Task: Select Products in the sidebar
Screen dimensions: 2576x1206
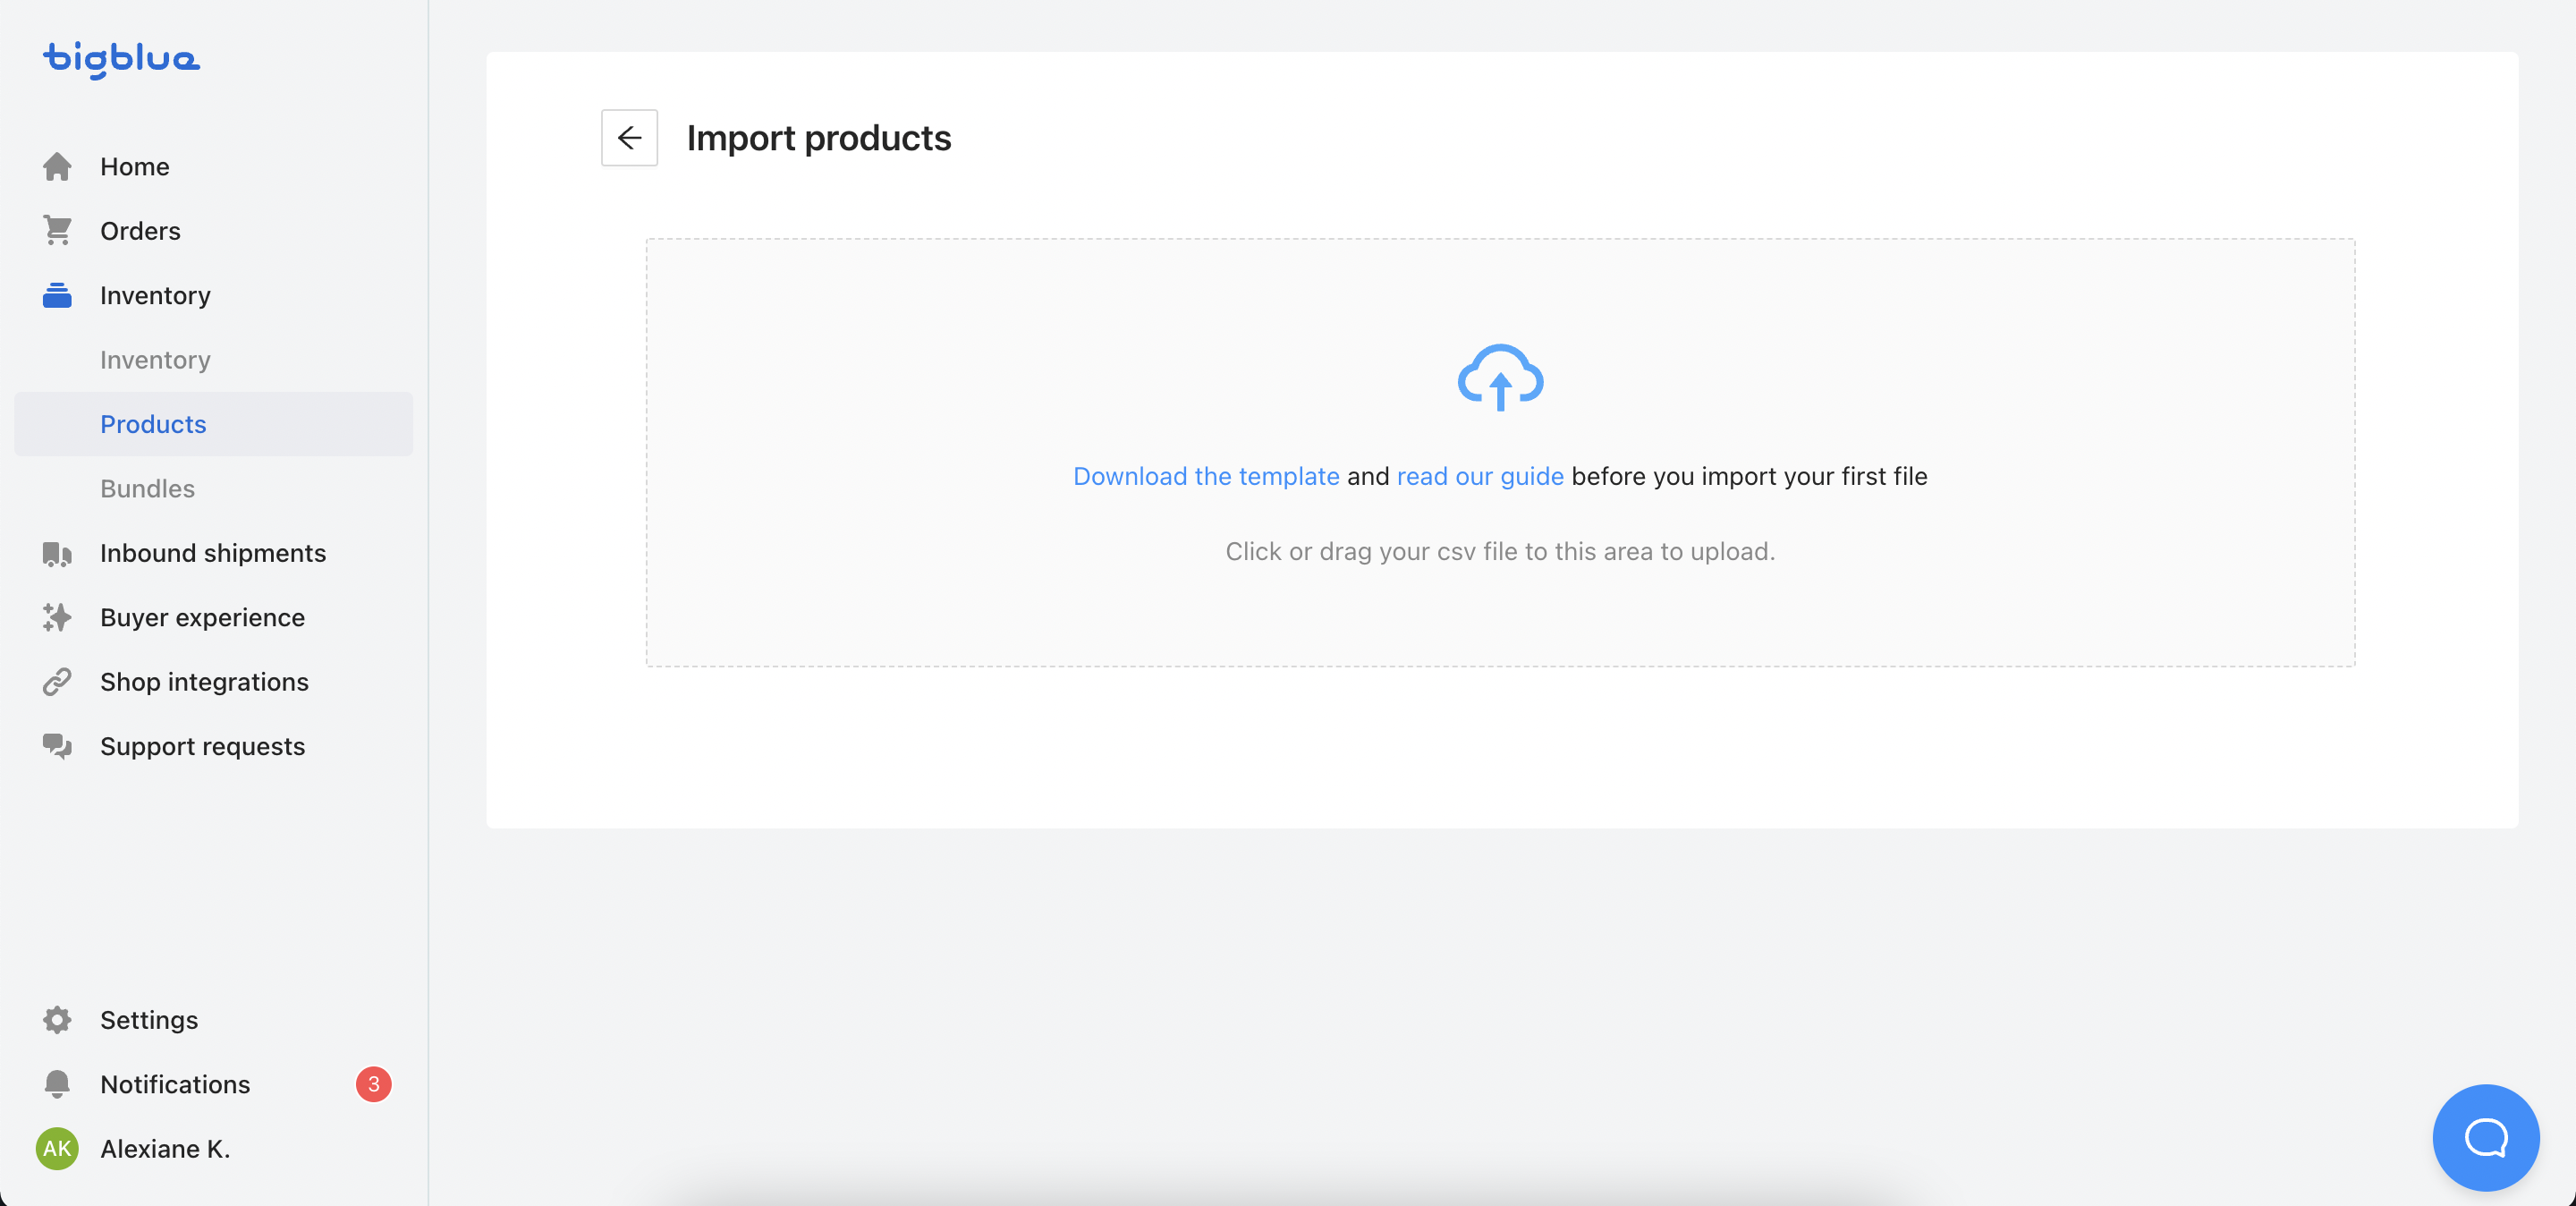Action: point(153,425)
